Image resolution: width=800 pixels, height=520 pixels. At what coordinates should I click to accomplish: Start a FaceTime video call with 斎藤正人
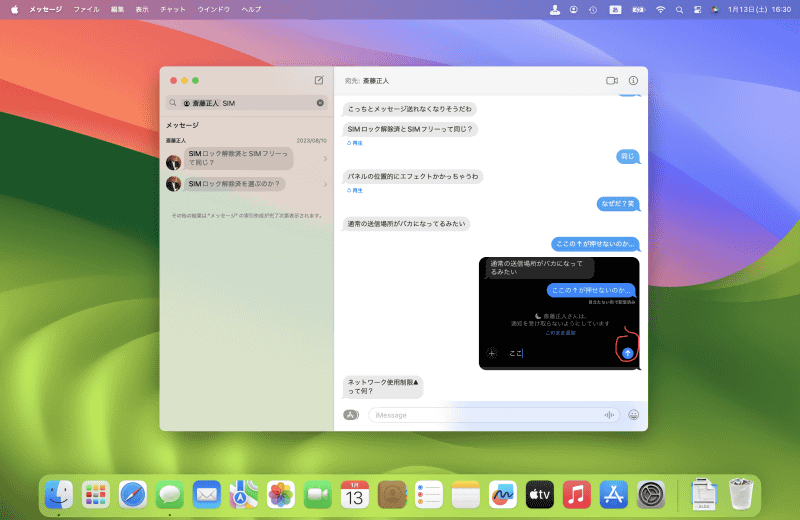point(612,81)
